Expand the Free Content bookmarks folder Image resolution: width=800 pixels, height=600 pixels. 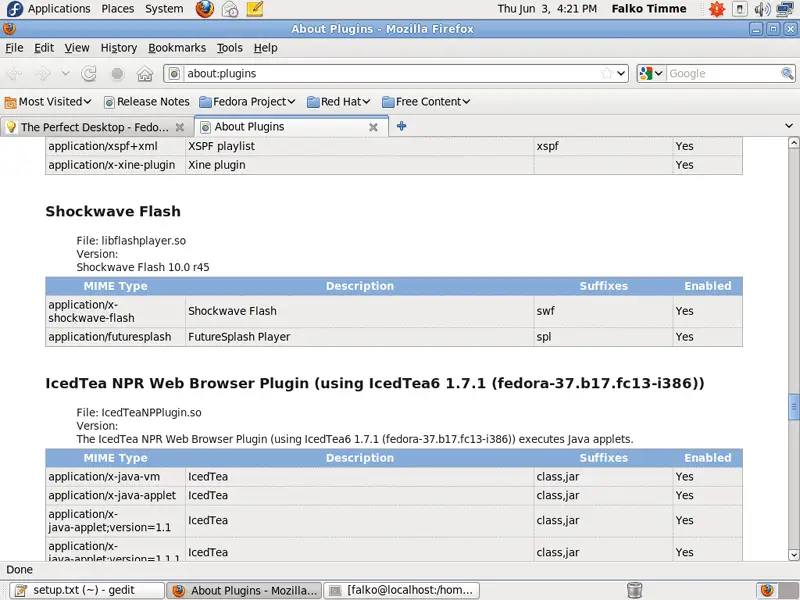click(x=426, y=102)
